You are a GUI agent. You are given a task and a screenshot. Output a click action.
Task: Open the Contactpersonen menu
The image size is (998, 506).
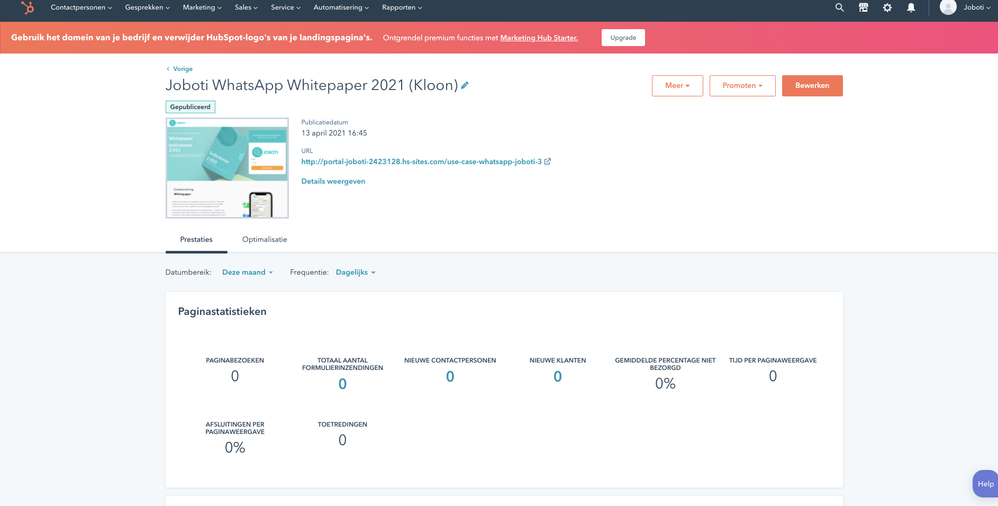(x=81, y=8)
